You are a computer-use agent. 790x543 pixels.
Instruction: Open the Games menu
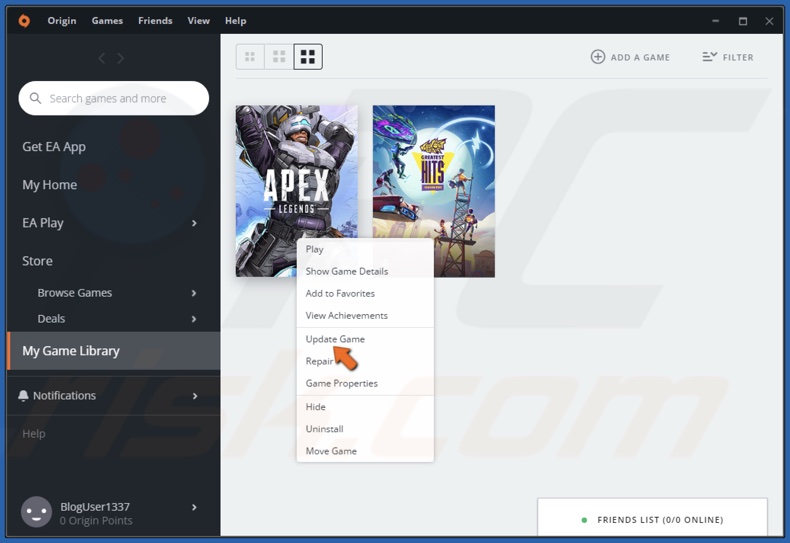107,21
